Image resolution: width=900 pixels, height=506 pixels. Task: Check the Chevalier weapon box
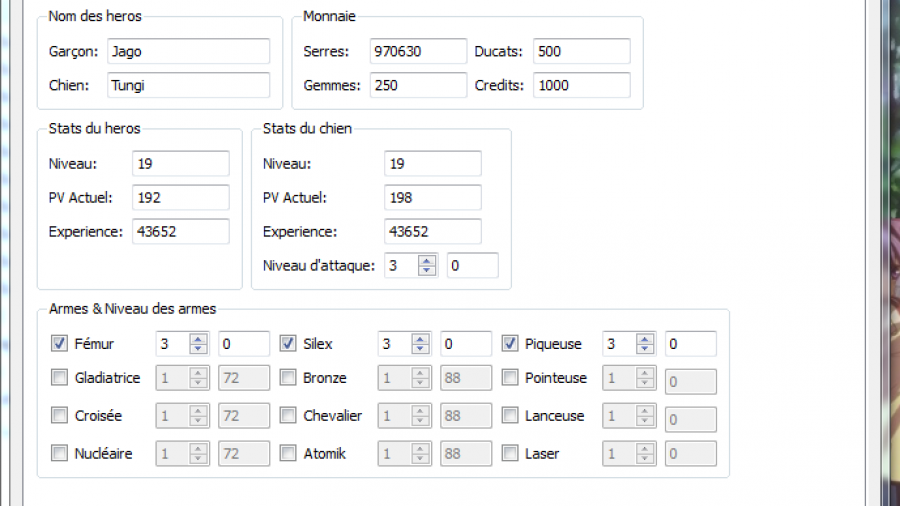click(288, 416)
